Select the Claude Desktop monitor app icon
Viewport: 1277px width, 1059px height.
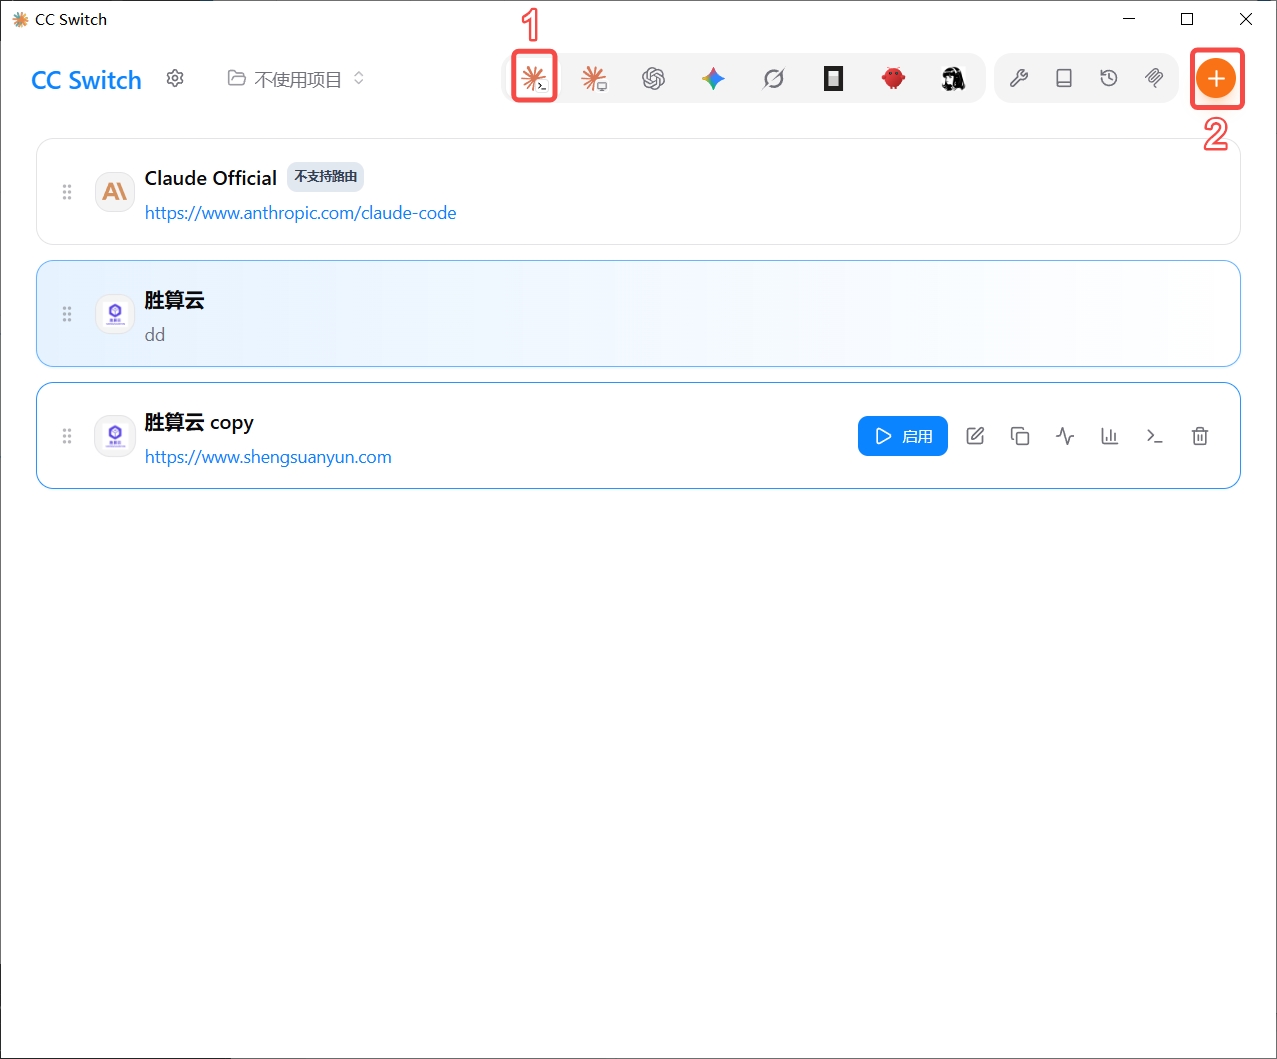click(594, 78)
